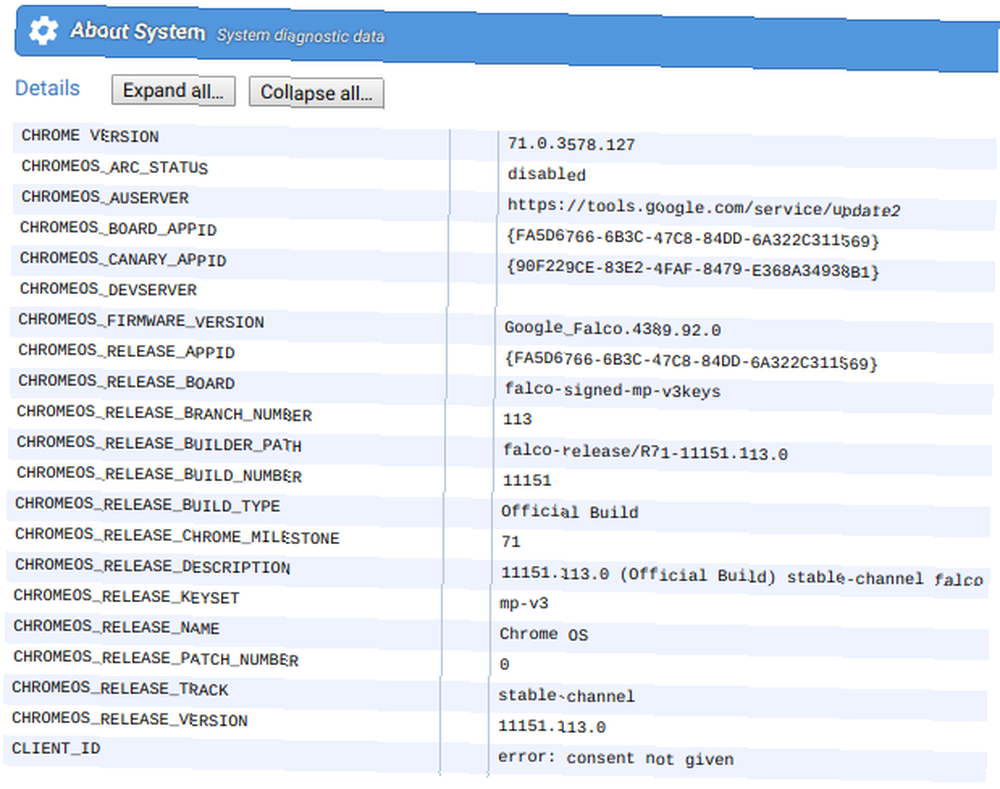Image resolution: width=1000 pixels, height=789 pixels.
Task: Select the disabled ARC status value
Action: (x=547, y=174)
